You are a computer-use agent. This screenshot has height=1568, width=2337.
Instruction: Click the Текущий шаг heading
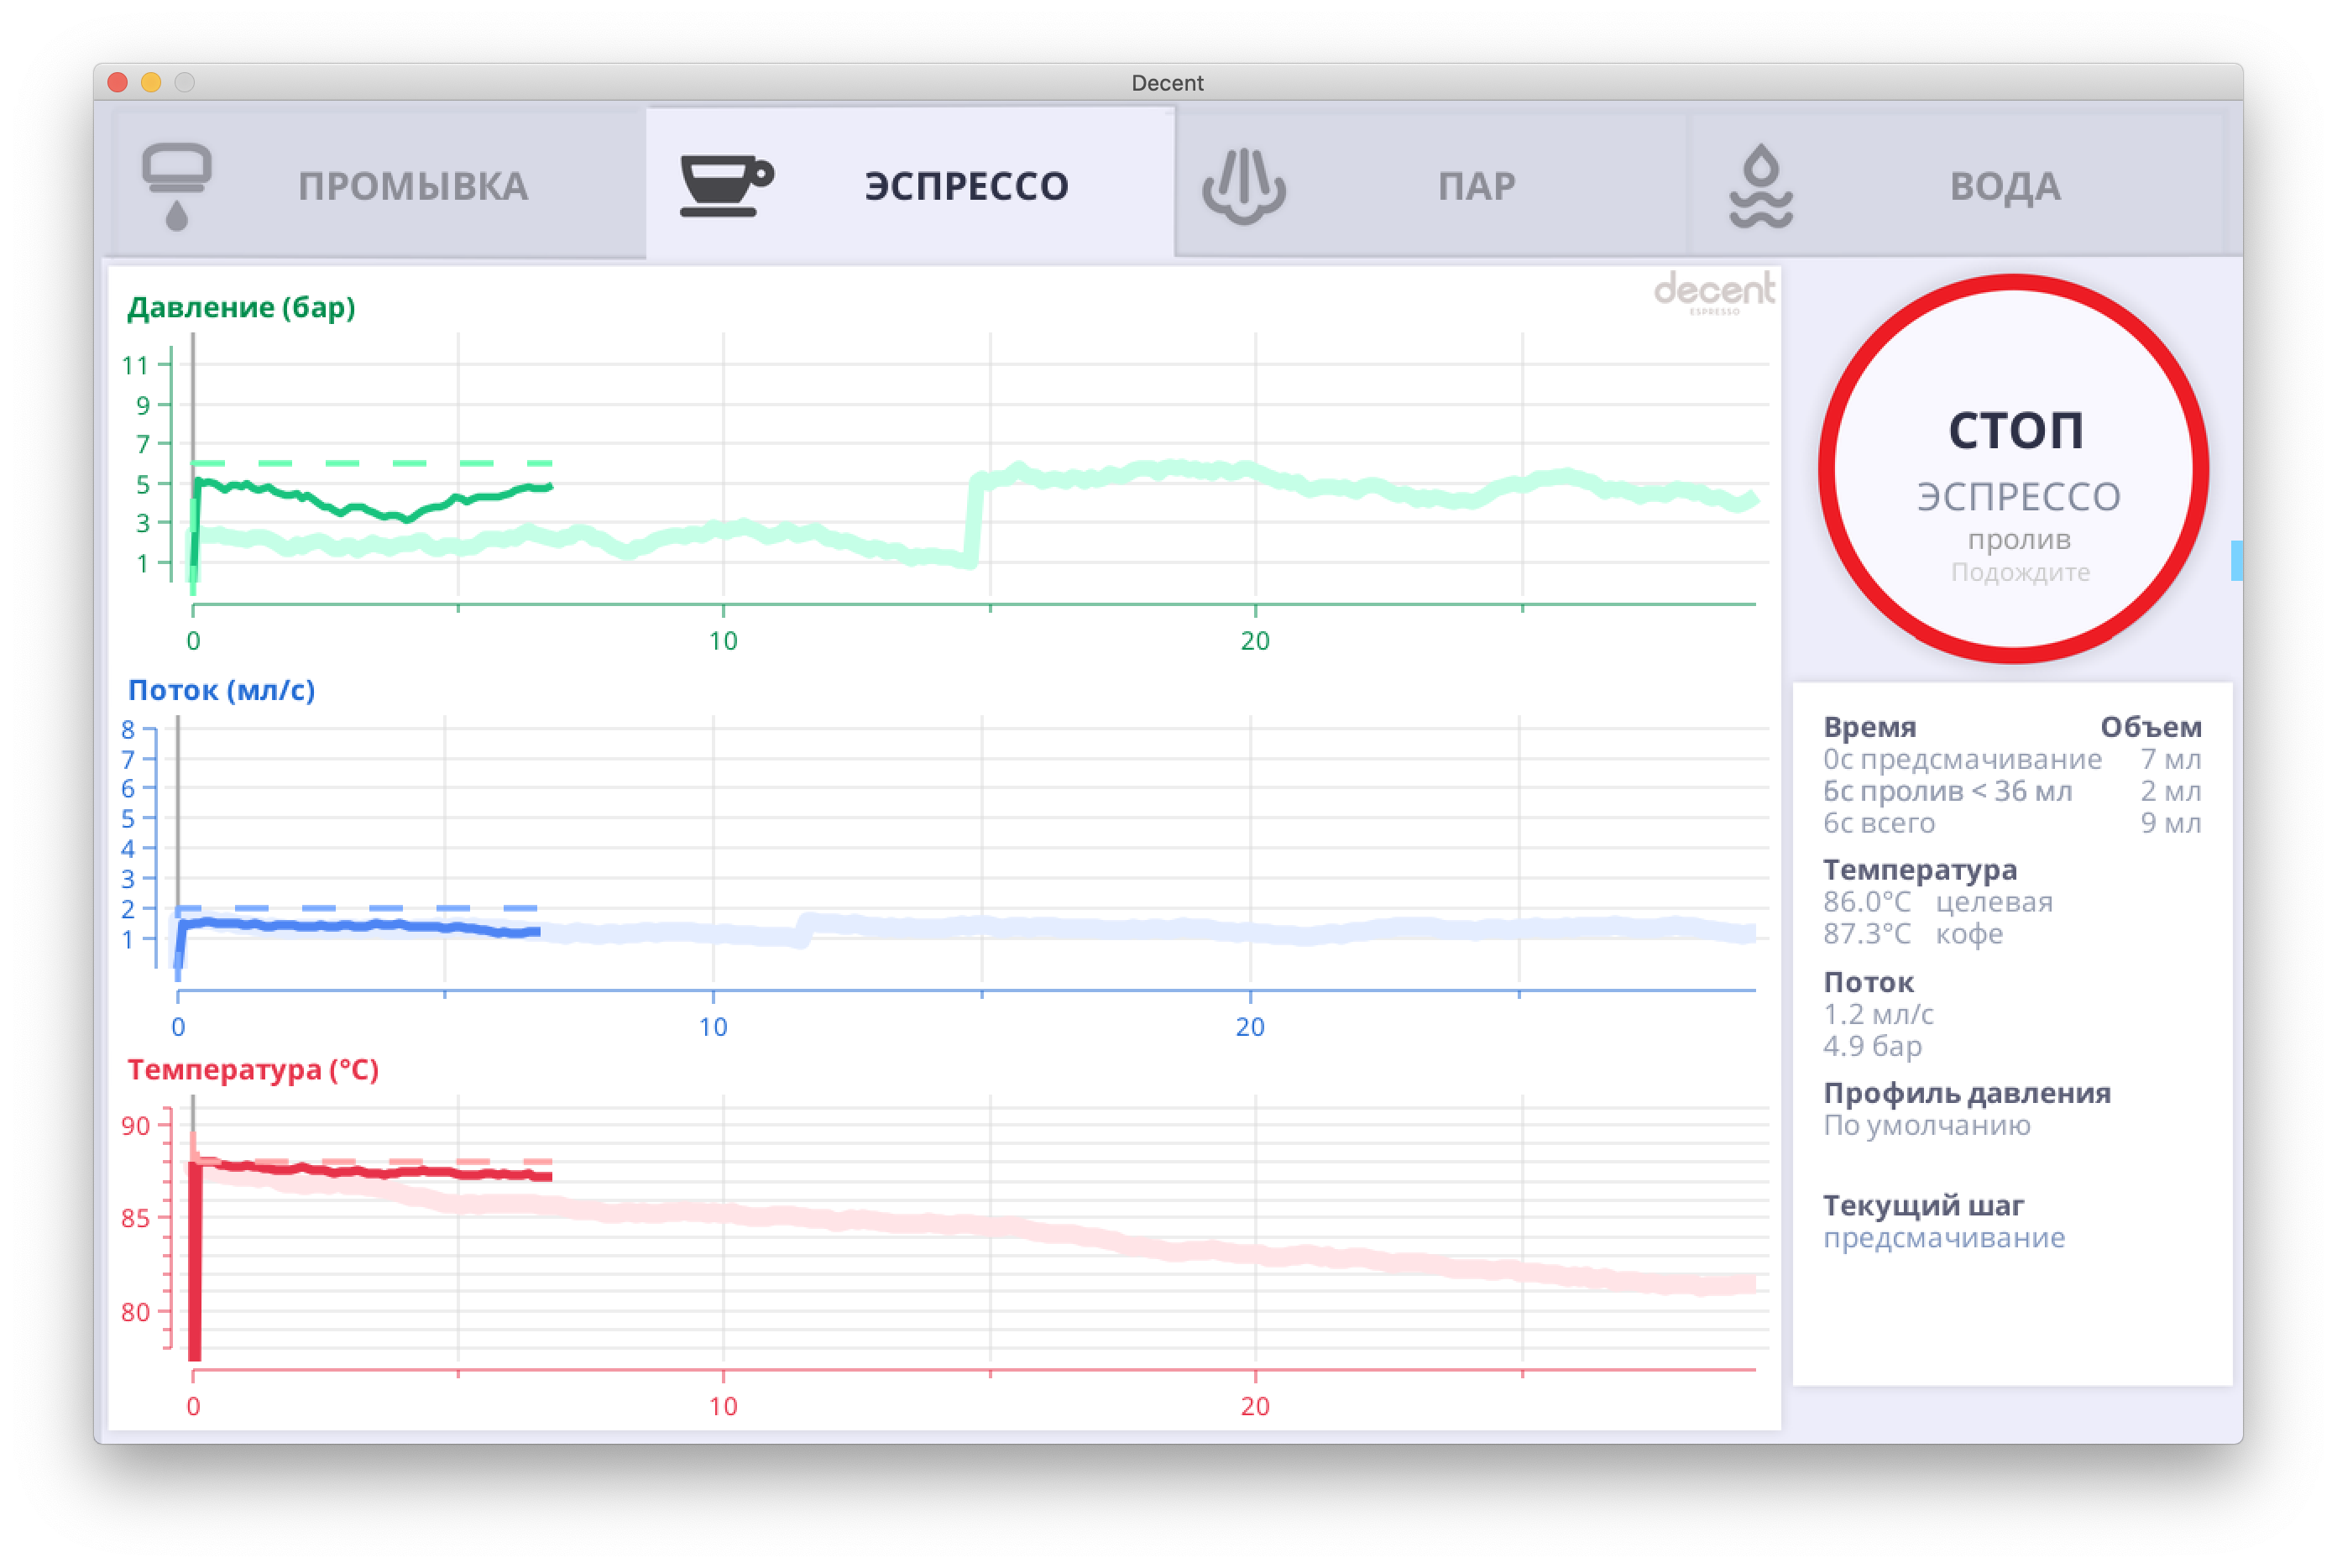coord(1923,1205)
